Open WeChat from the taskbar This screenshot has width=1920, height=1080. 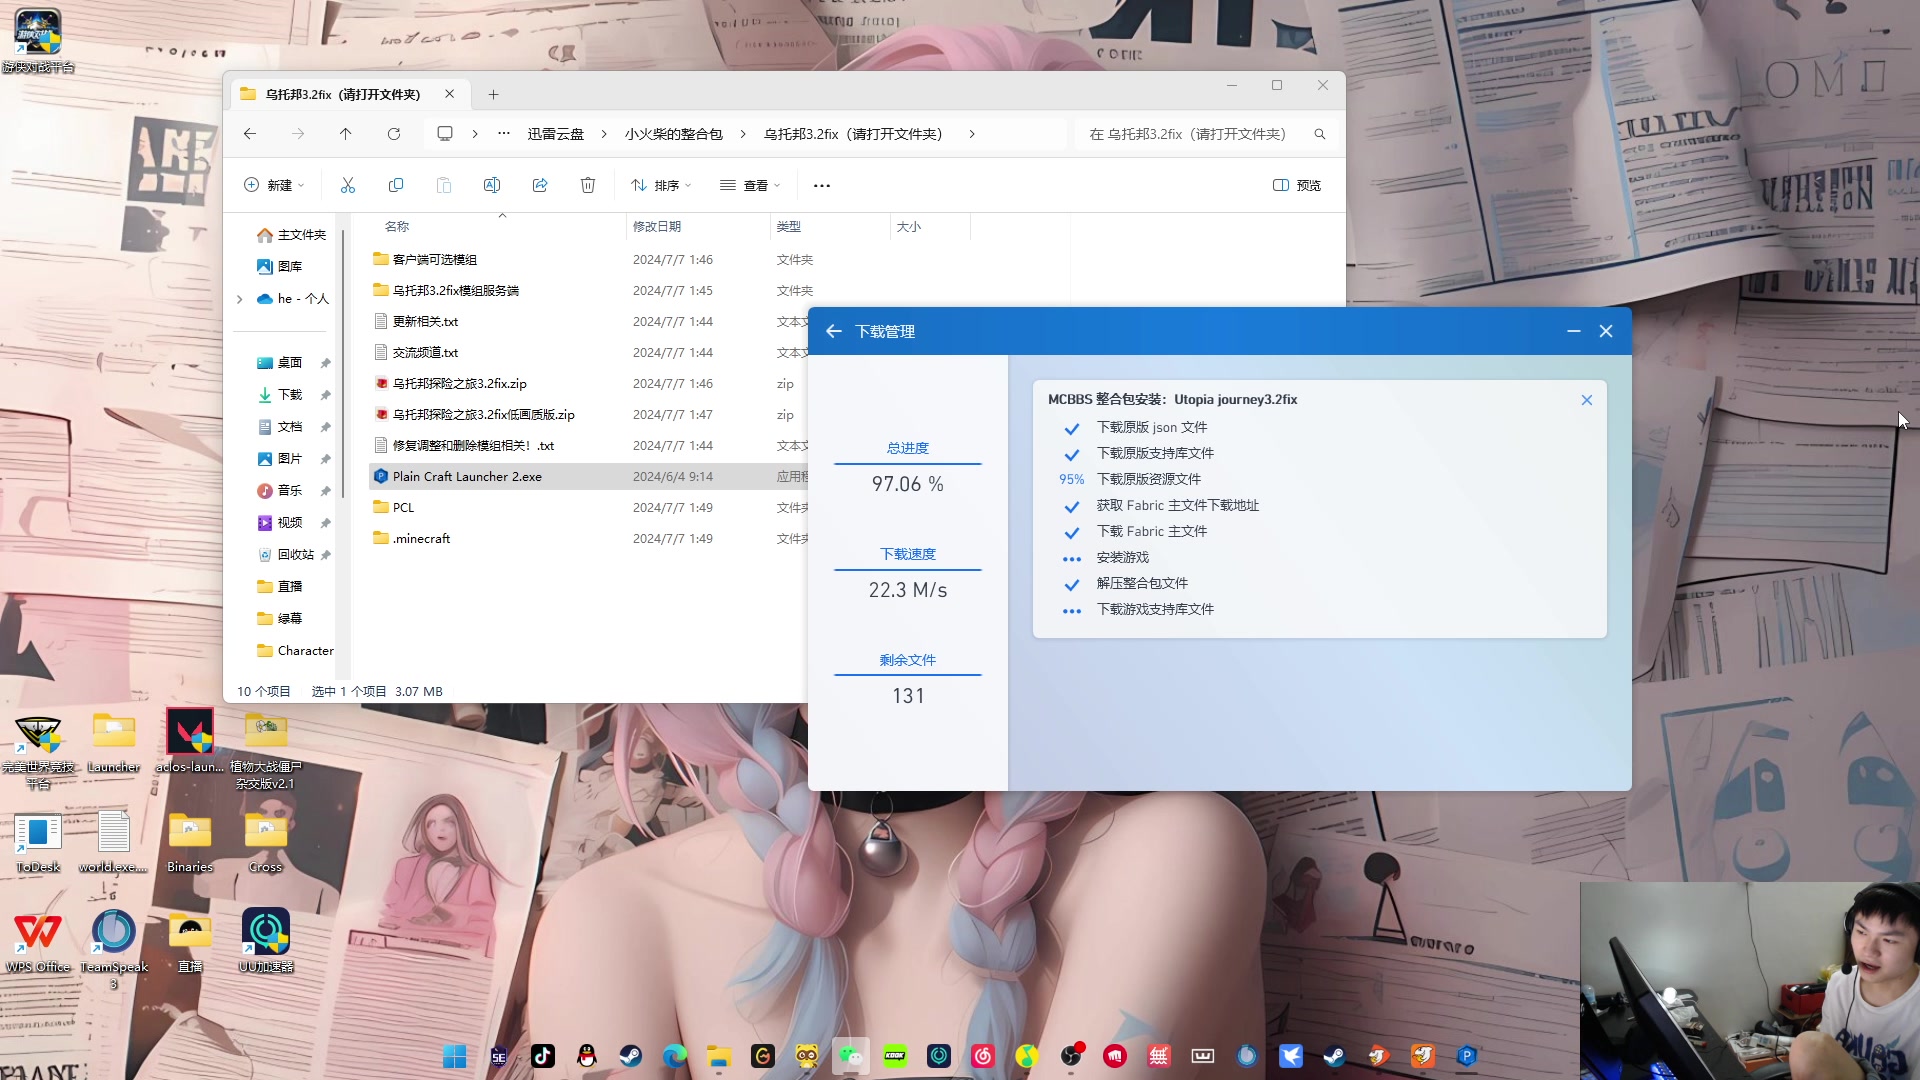click(x=852, y=1055)
